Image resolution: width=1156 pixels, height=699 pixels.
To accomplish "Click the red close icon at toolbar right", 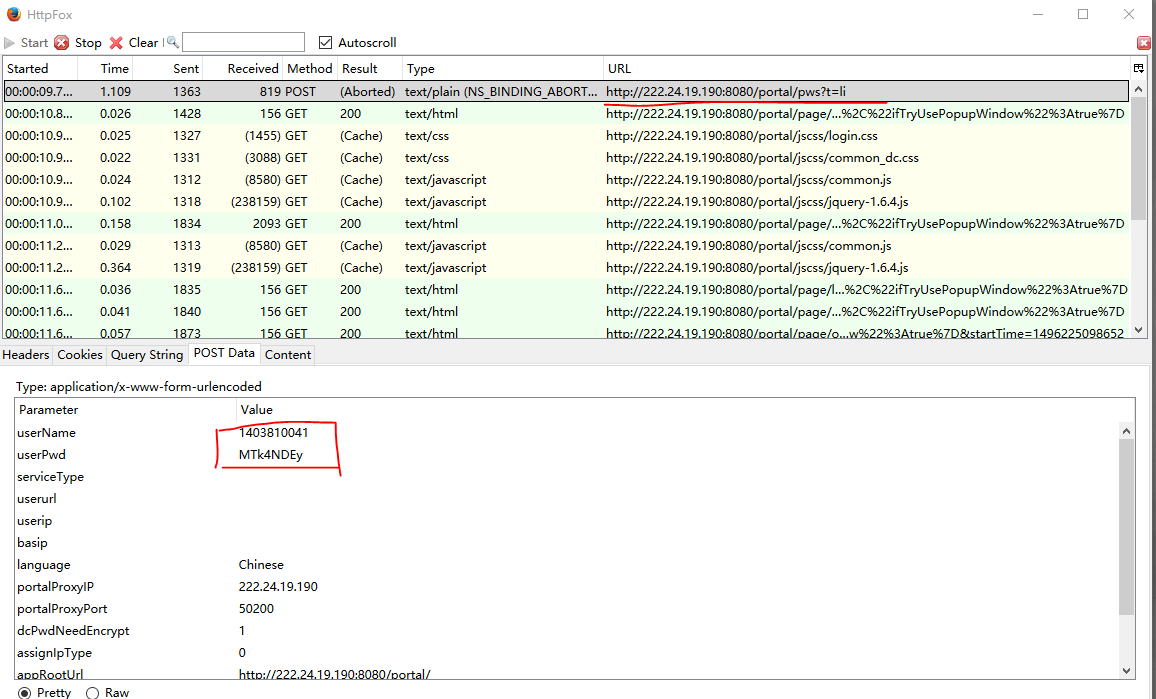I will [1144, 44].
